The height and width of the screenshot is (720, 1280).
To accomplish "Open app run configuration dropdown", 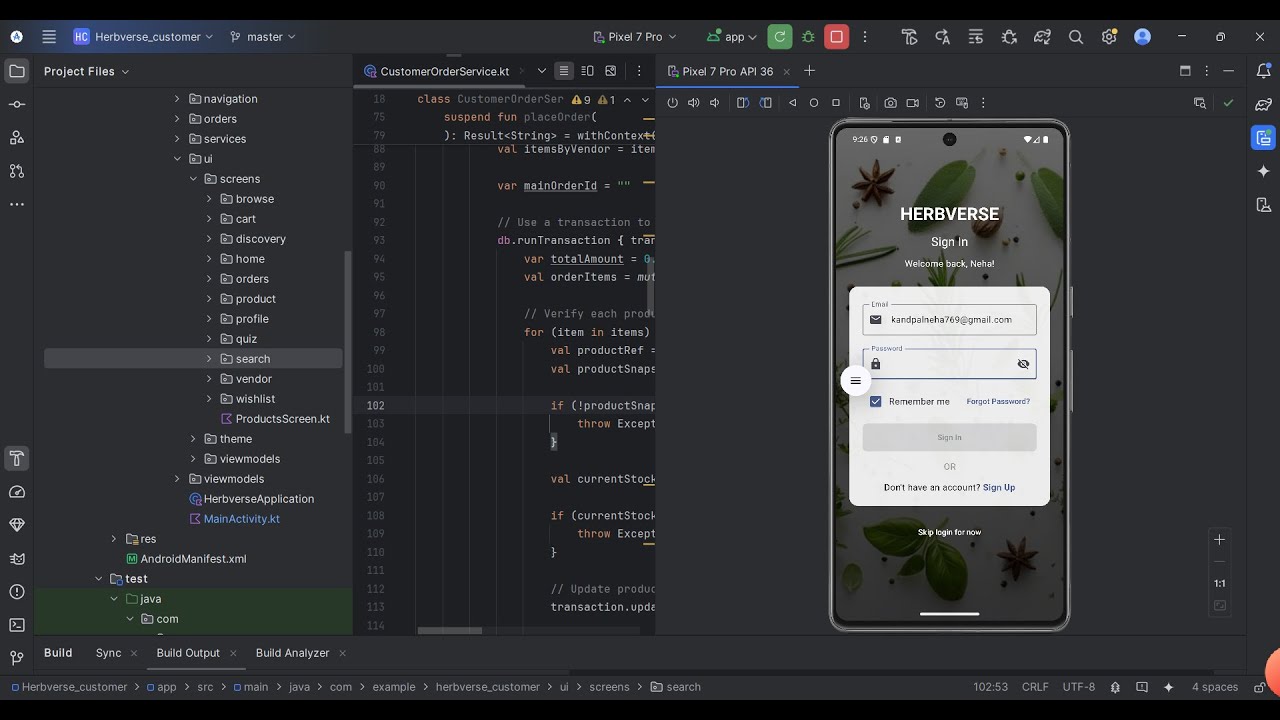I will [732, 37].
